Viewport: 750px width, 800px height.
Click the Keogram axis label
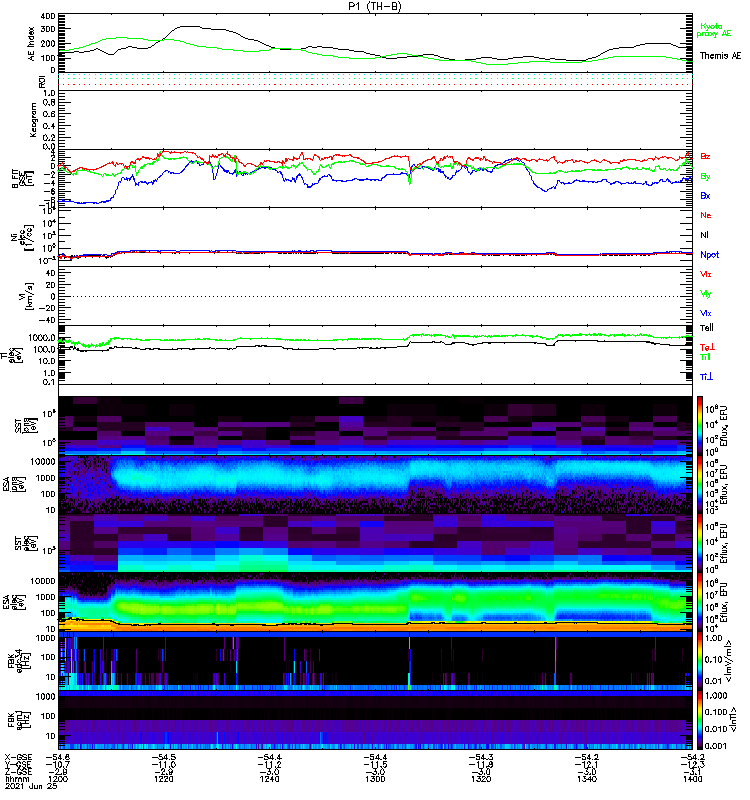[x=33, y=119]
